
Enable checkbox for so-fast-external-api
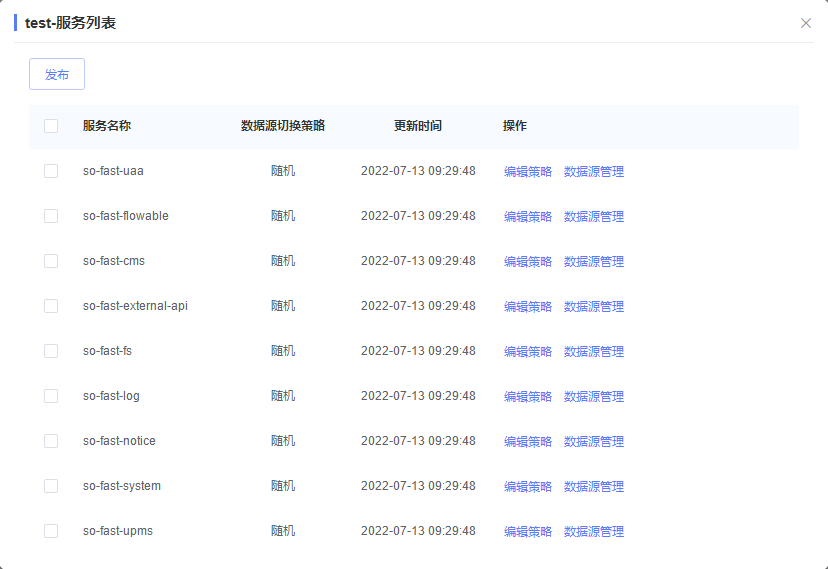point(51,306)
